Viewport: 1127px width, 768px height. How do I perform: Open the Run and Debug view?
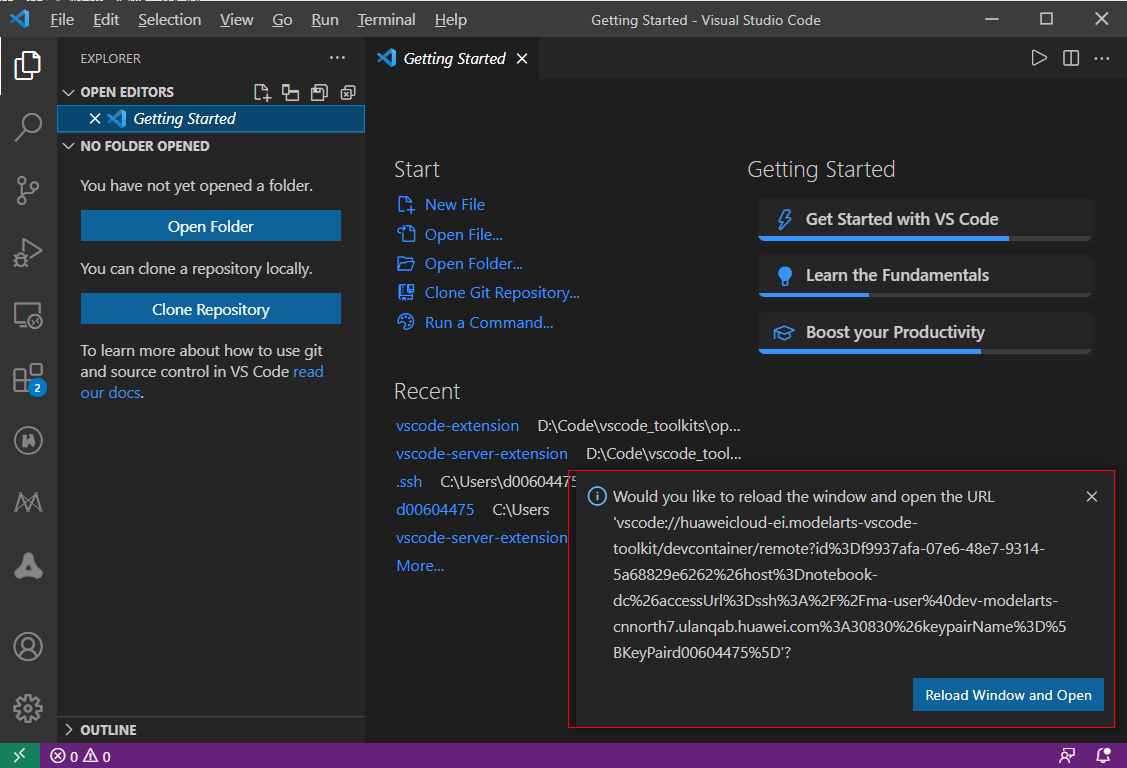pos(28,252)
